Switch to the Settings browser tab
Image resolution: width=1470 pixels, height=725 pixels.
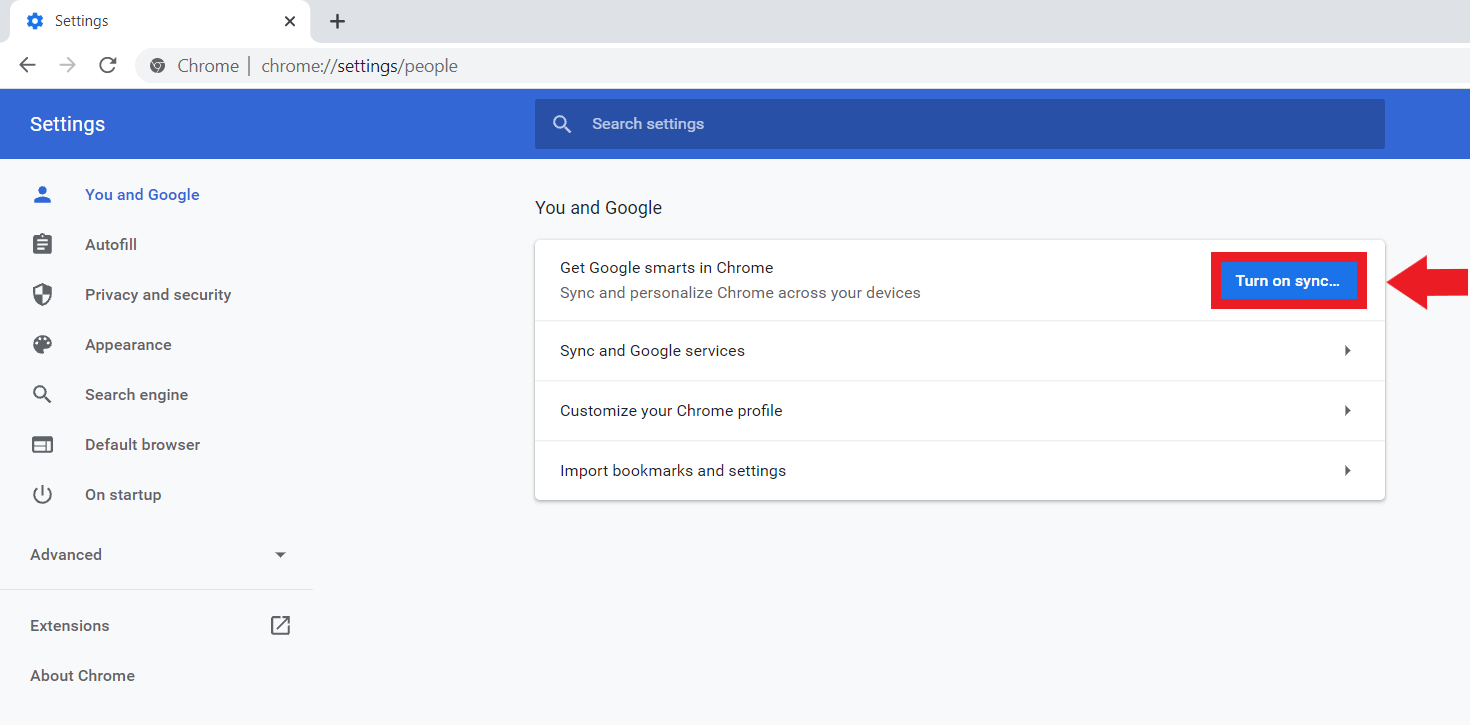point(150,21)
